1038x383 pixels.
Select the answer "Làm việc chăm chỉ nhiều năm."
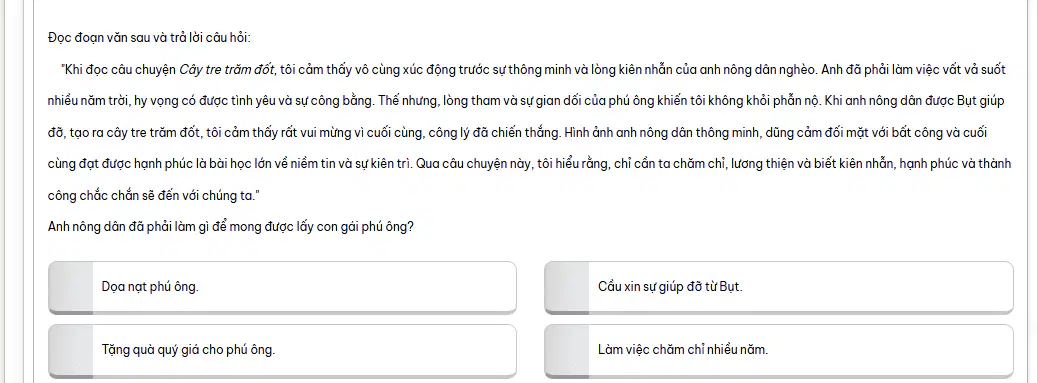(x=778, y=351)
